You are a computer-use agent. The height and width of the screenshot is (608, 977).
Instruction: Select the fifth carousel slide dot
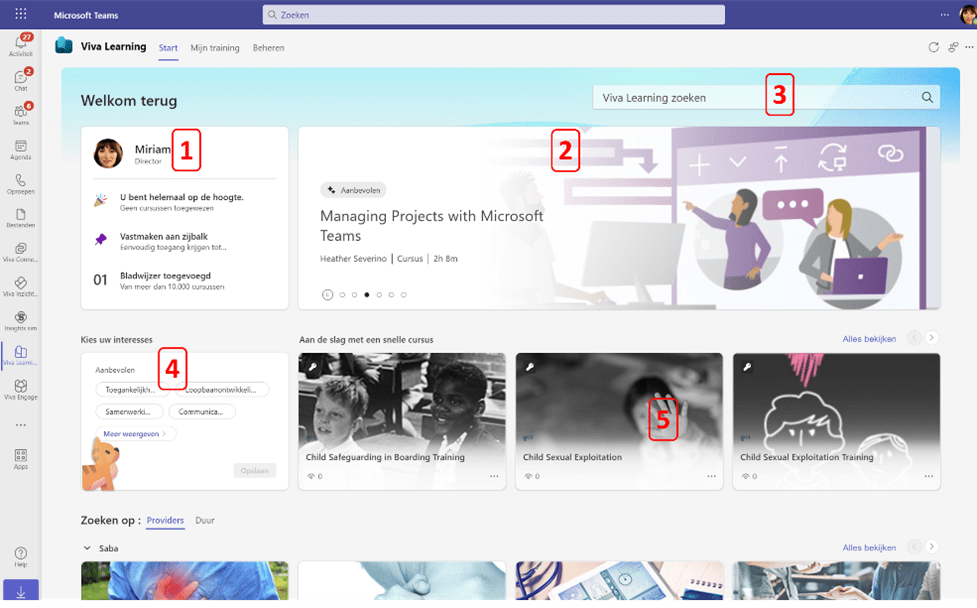pyautogui.click(x=391, y=295)
